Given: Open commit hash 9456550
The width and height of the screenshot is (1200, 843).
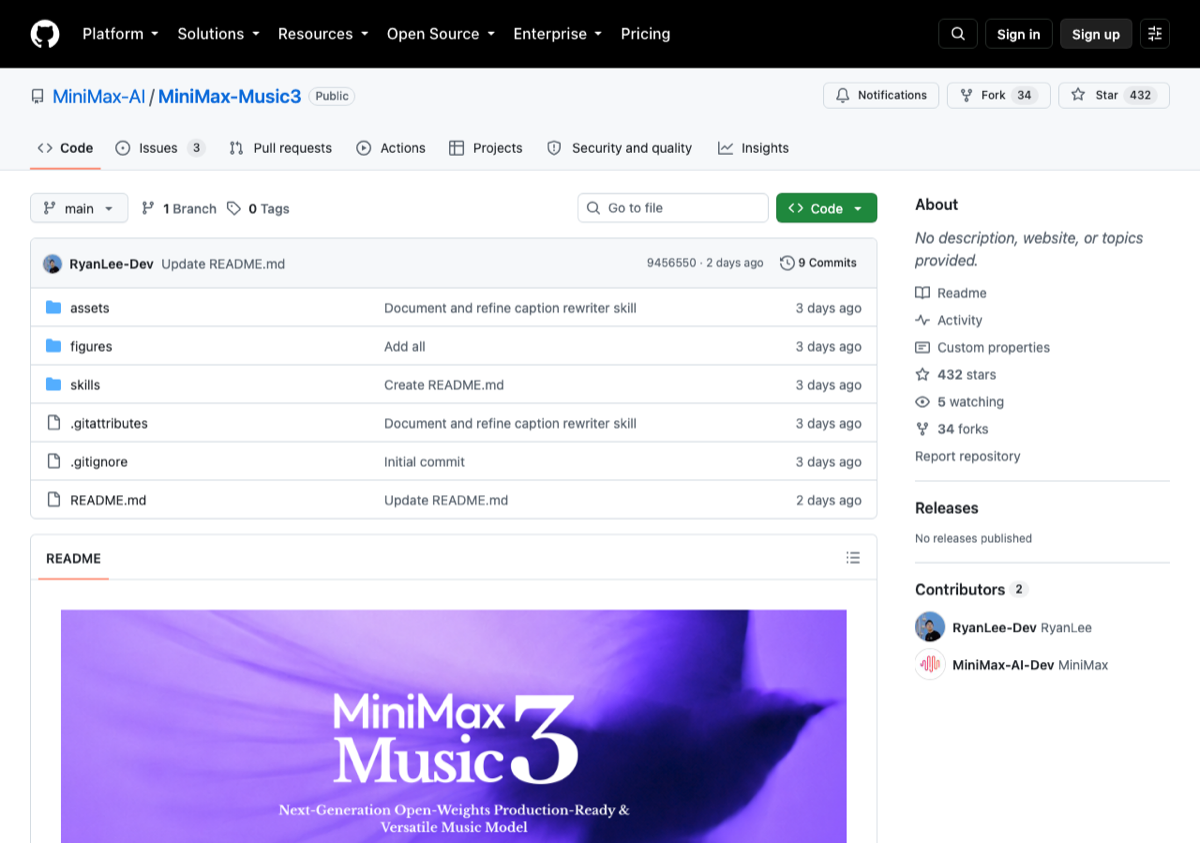Looking at the screenshot, I should click(x=671, y=263).
